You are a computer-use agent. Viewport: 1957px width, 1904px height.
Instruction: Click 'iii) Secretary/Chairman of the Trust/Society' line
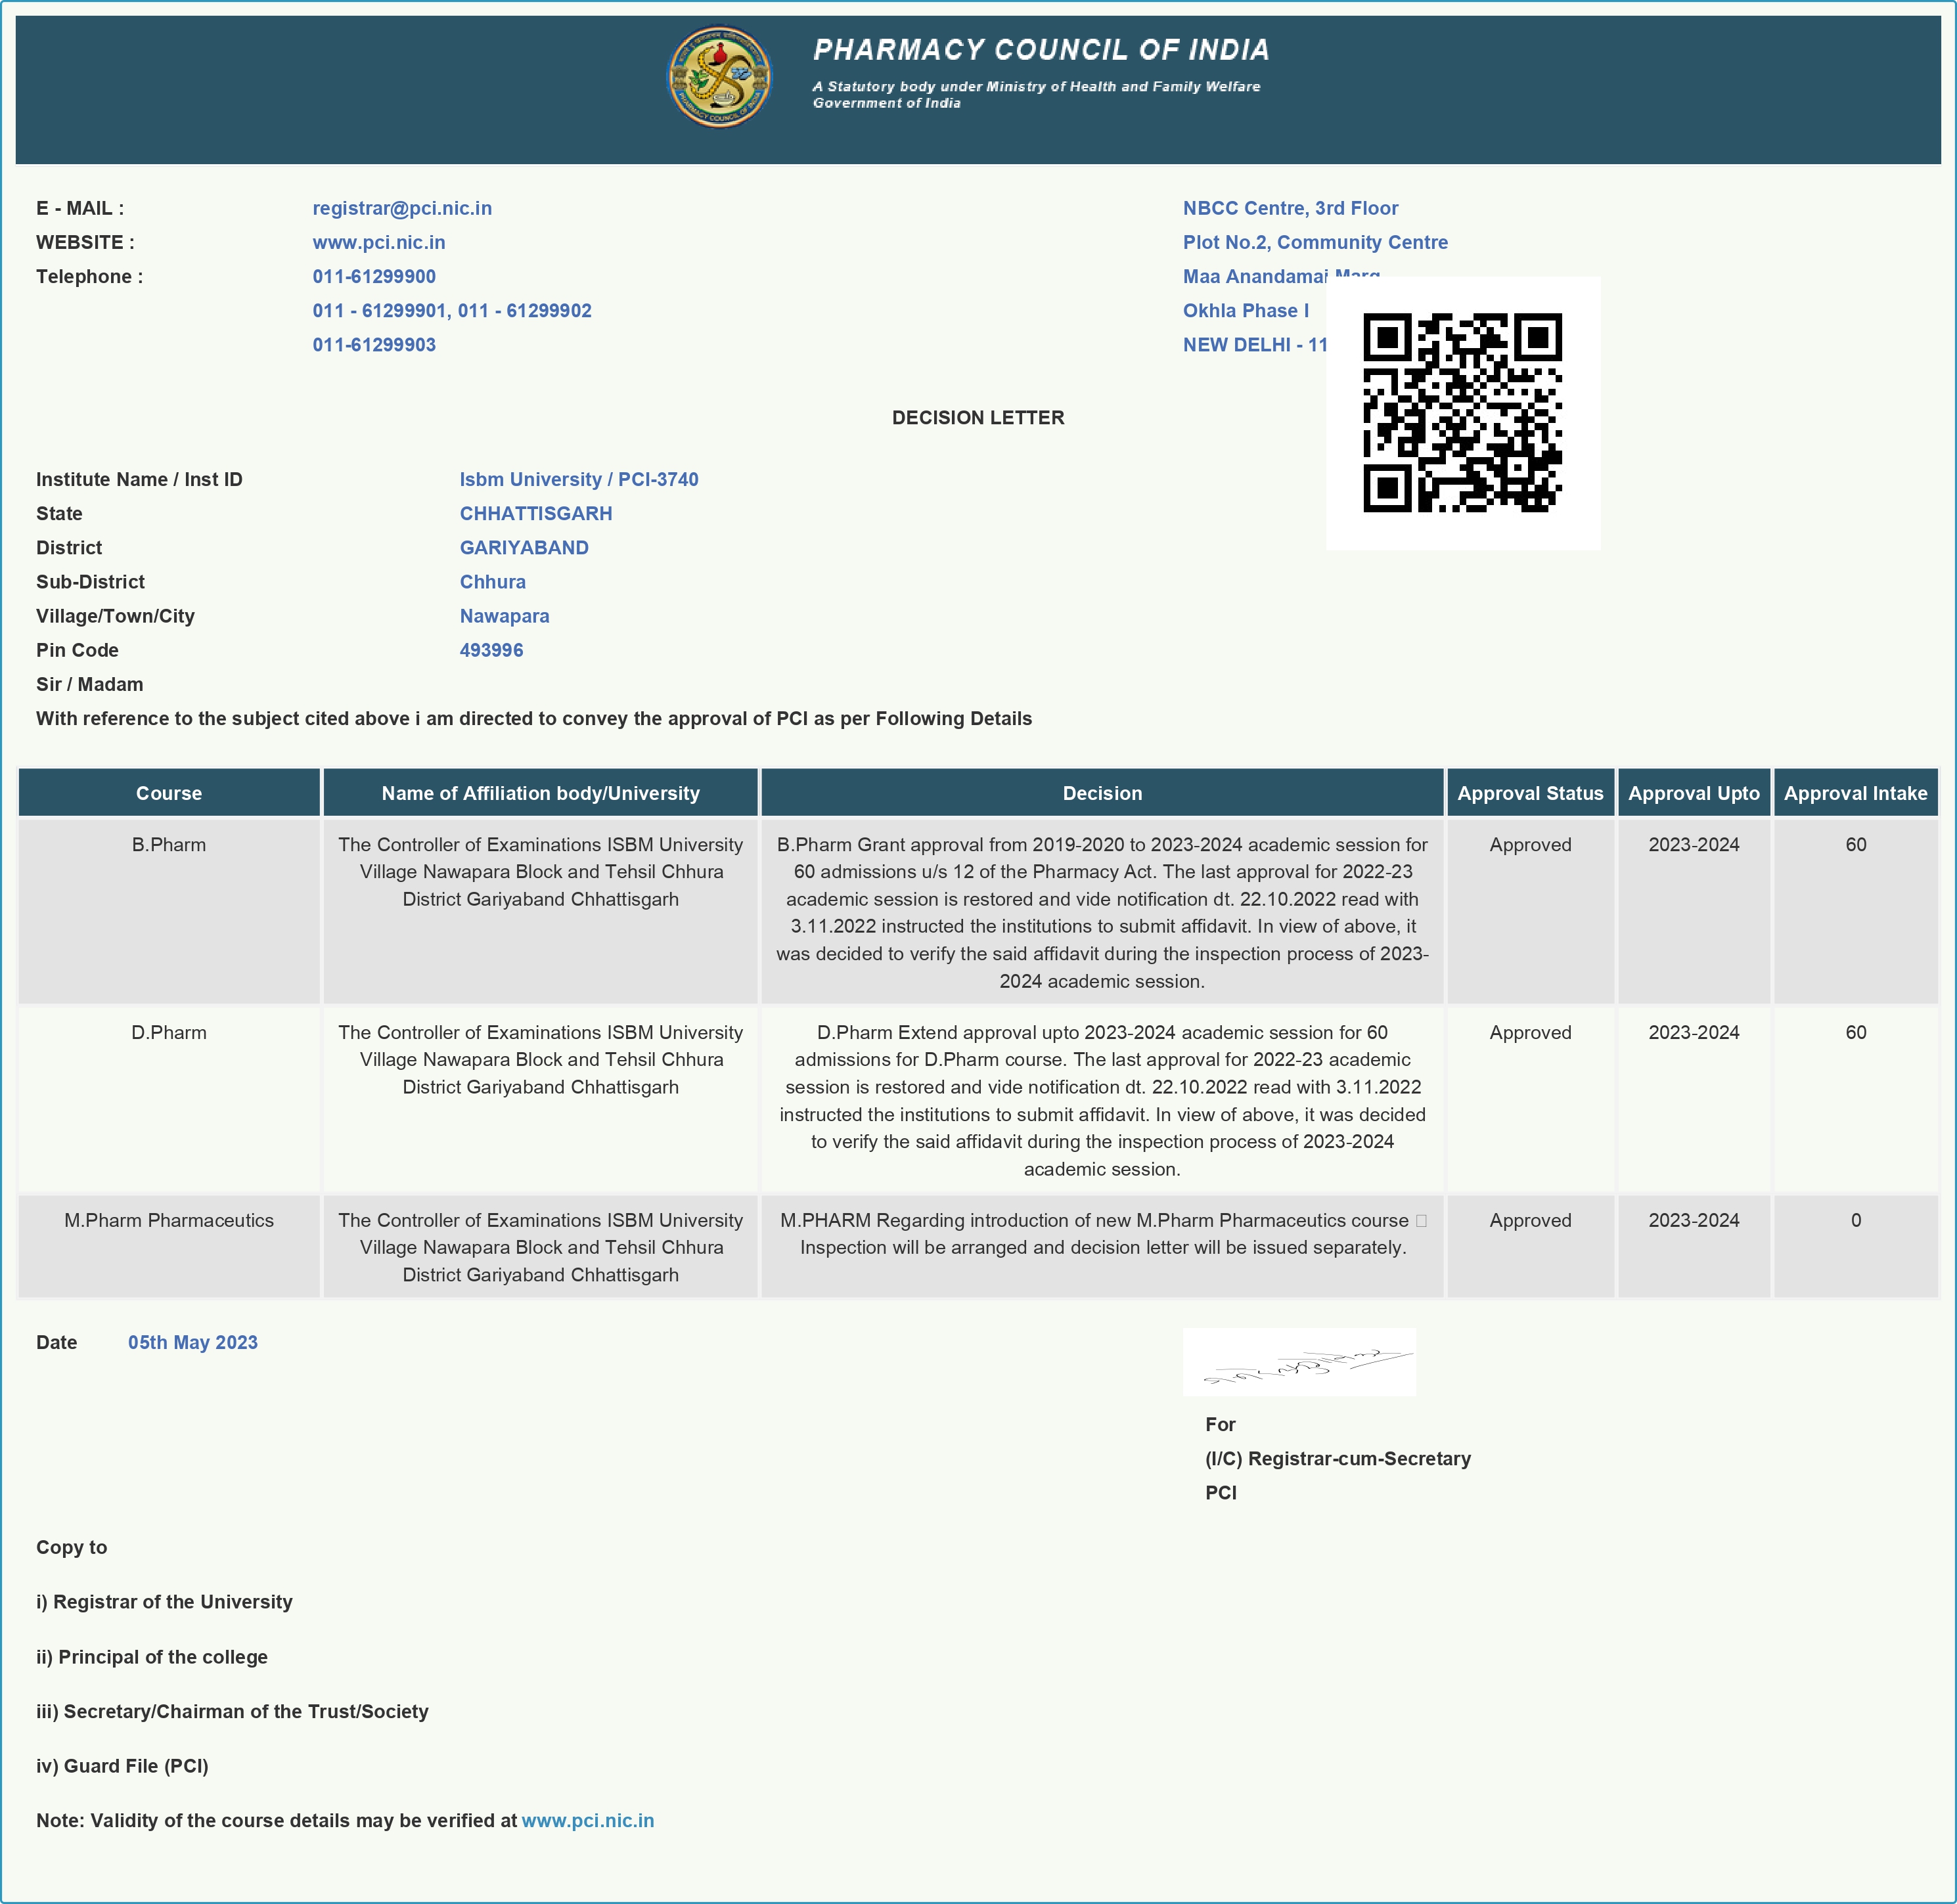pyautogui.click(x=232, y=1711)
